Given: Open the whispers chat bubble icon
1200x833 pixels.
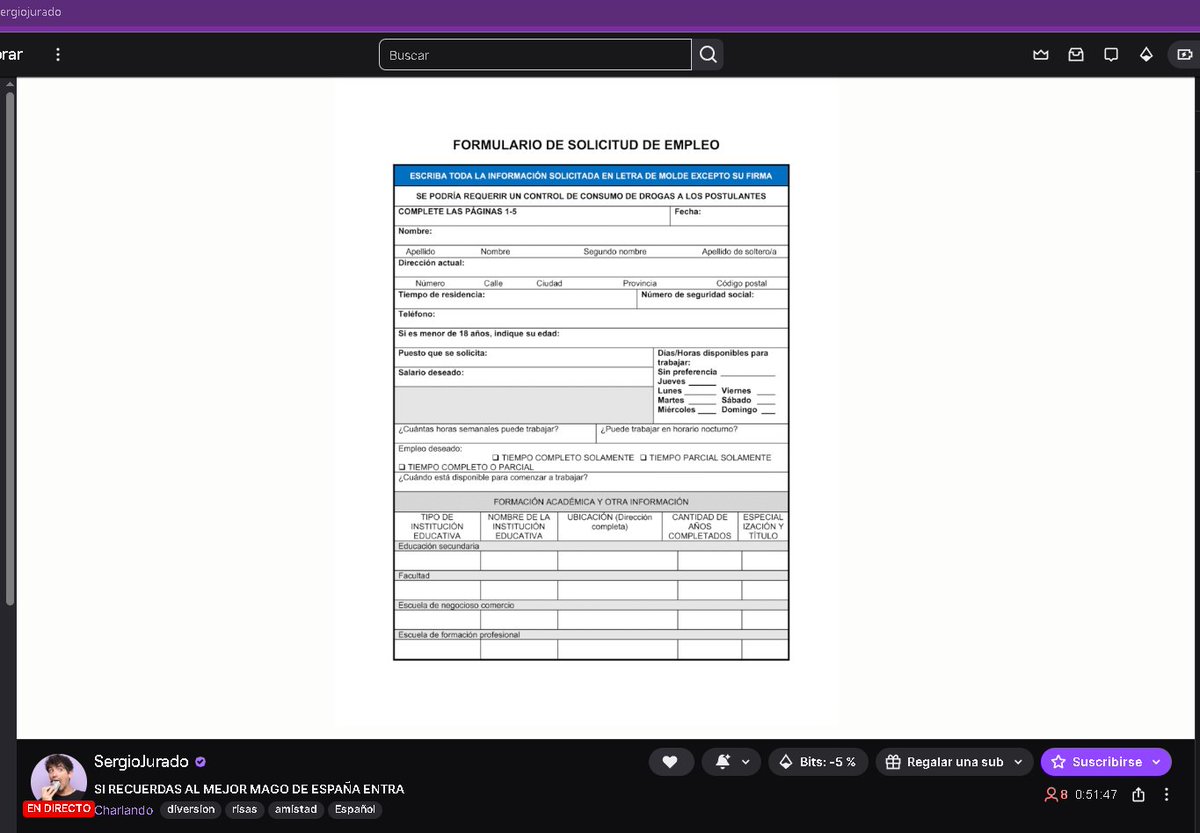Looking at the screenshot, I should pyautogui.click(x=1111, y=55).
